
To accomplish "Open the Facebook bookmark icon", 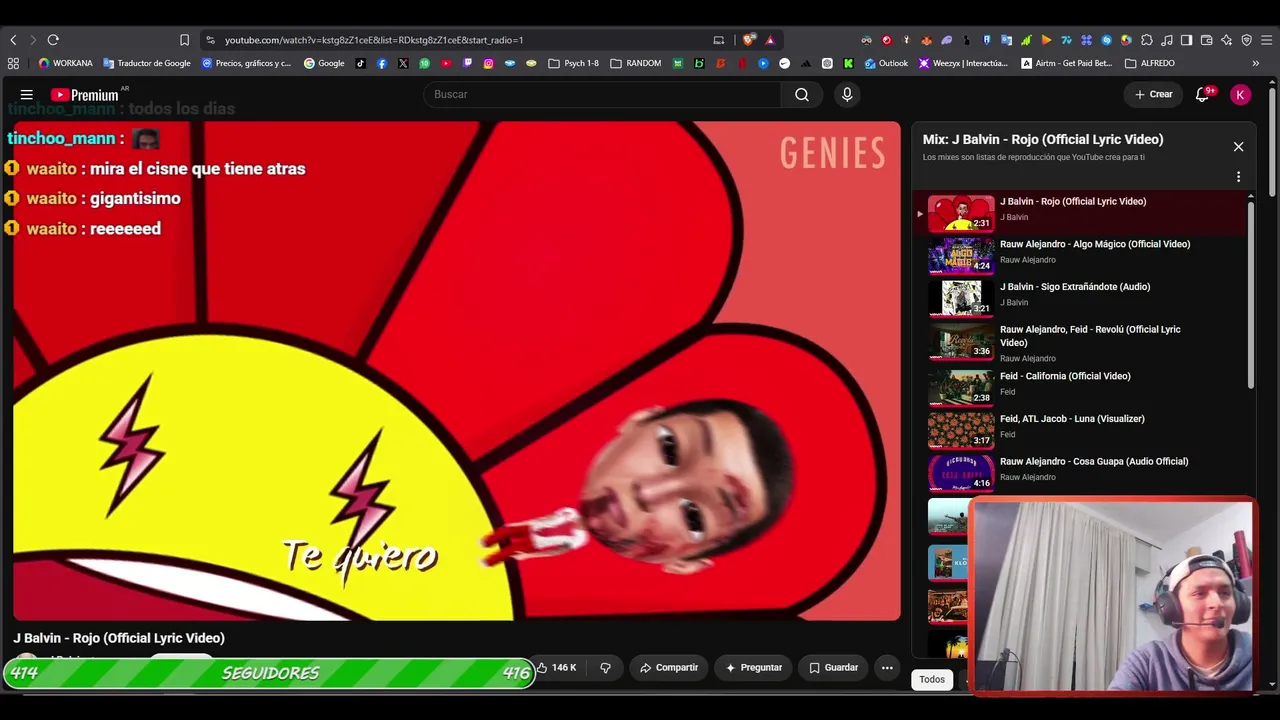I will pyautogui.click(x=382, y=63).
